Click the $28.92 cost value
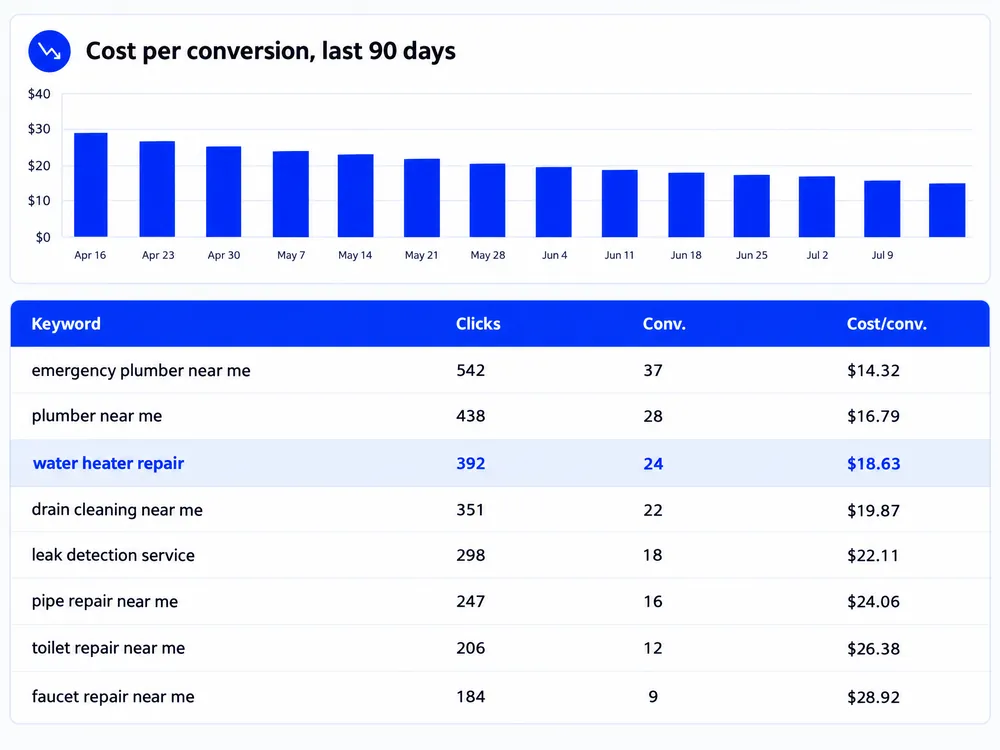 (x=873, y=697)
